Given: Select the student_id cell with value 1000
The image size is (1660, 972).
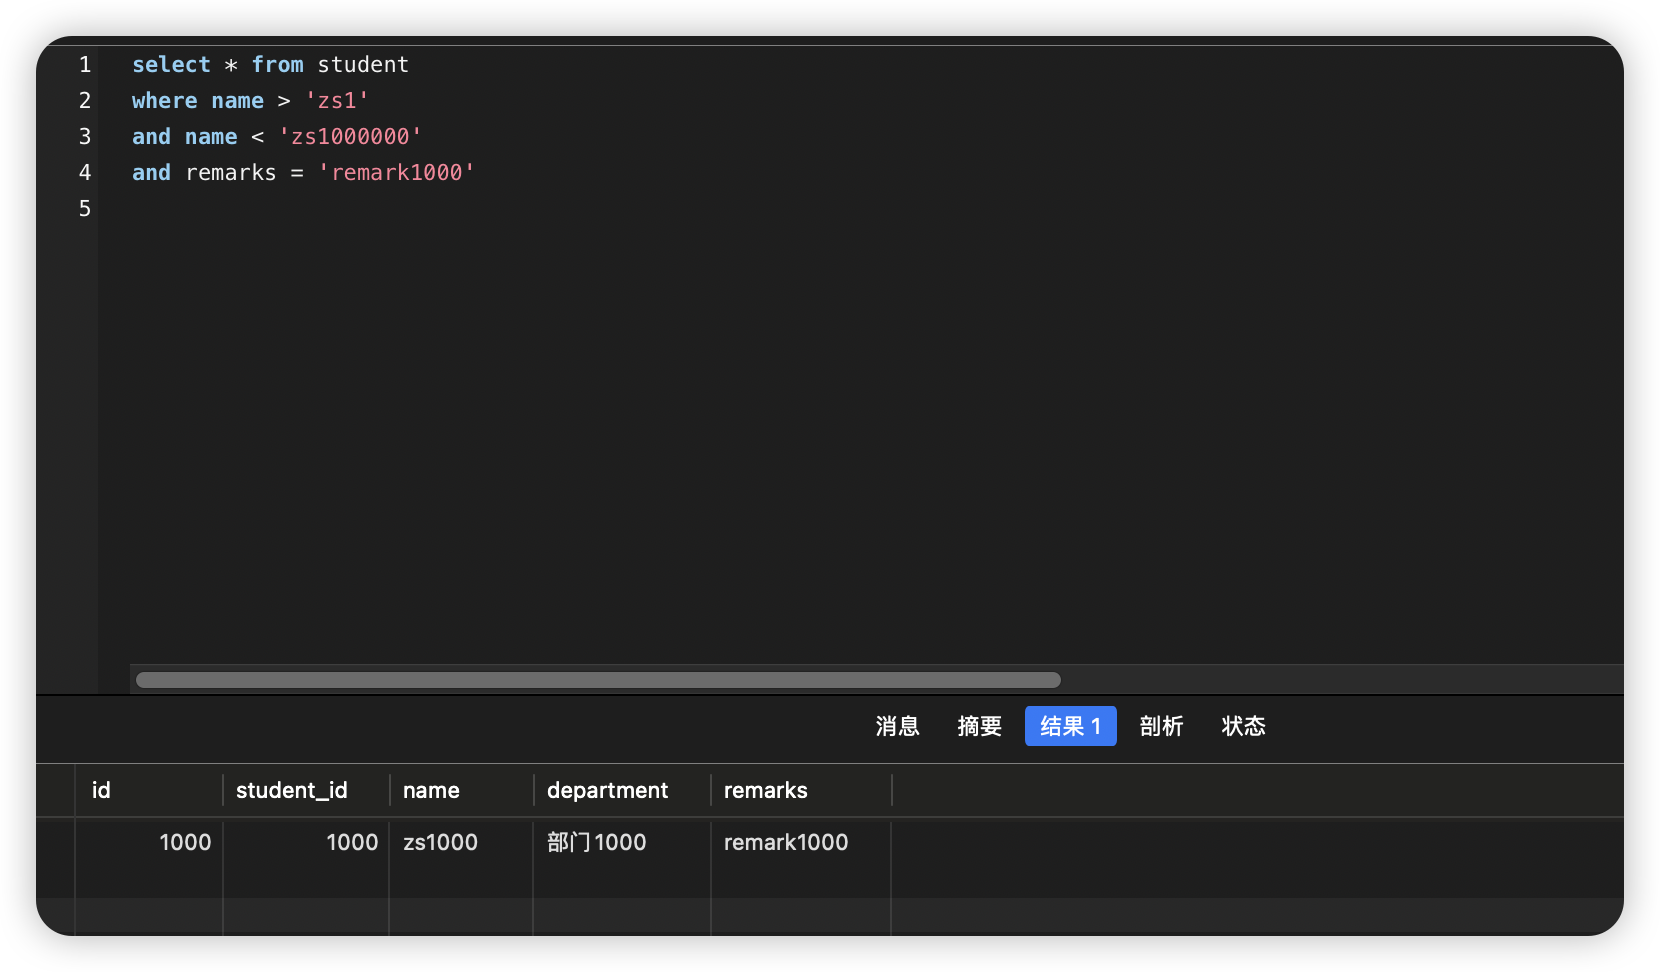Looking at the screenshot, I should point(306,843).
